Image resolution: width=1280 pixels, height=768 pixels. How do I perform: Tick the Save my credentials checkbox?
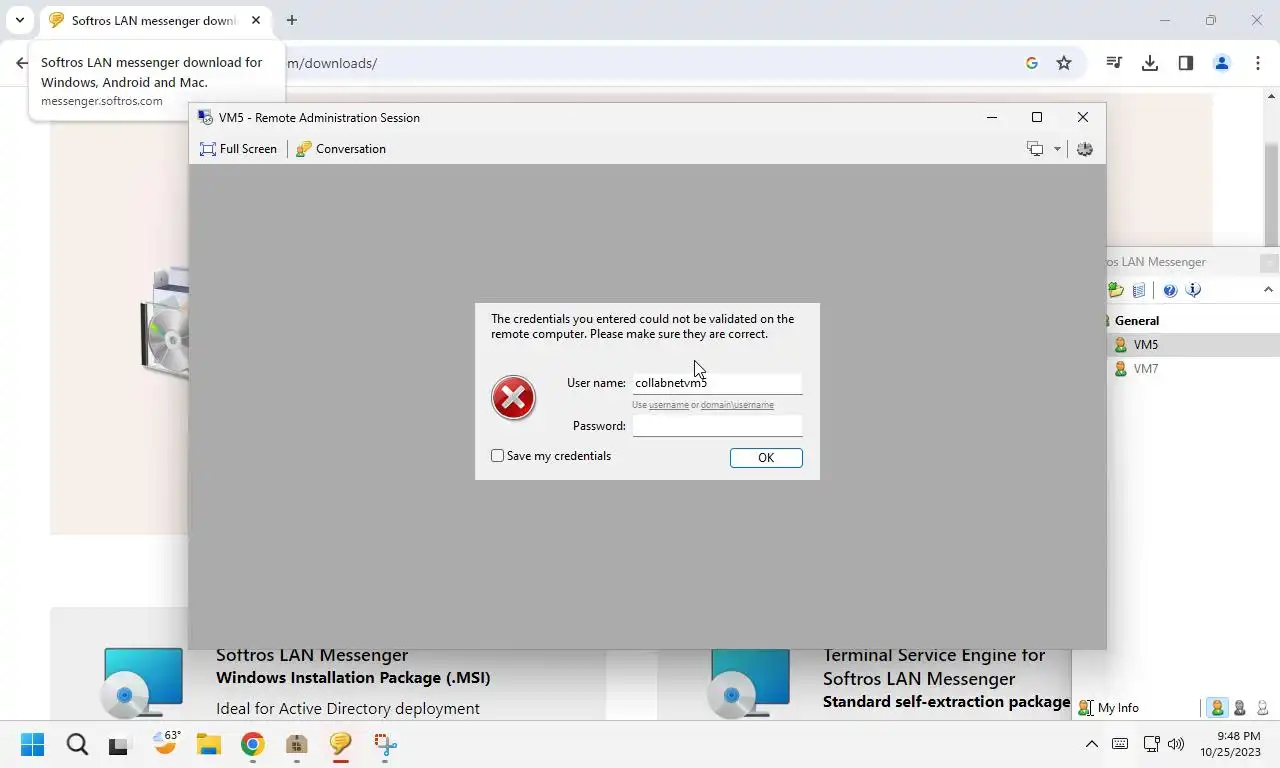497,456
